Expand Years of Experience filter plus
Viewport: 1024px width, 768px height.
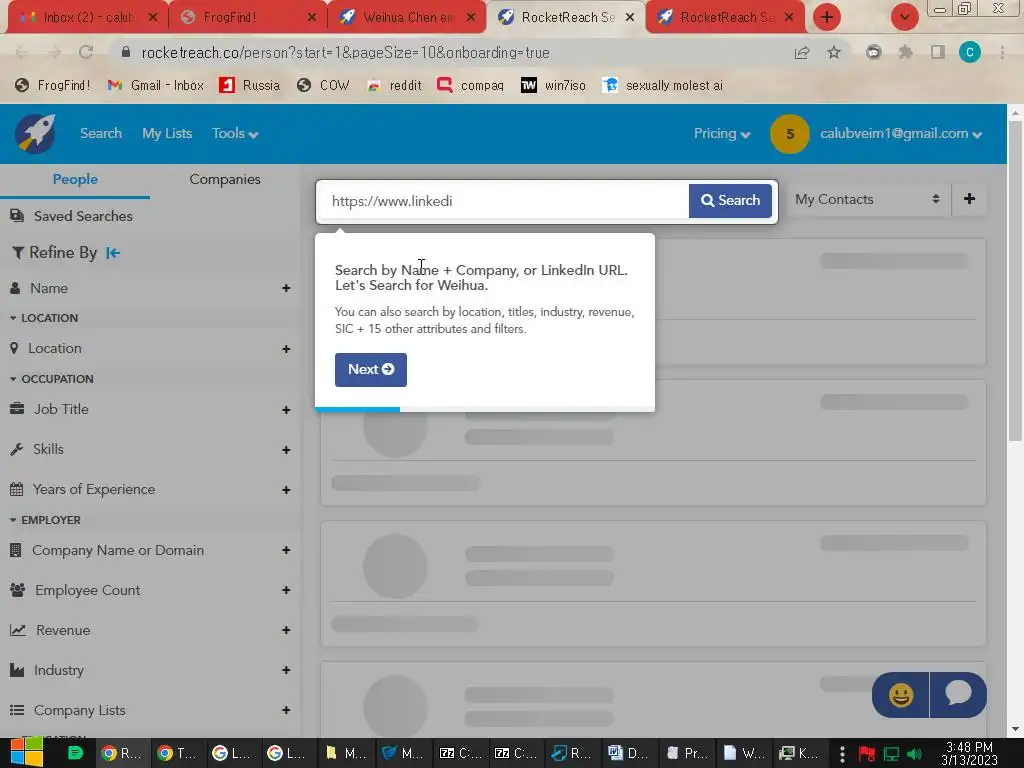(286, 490)
